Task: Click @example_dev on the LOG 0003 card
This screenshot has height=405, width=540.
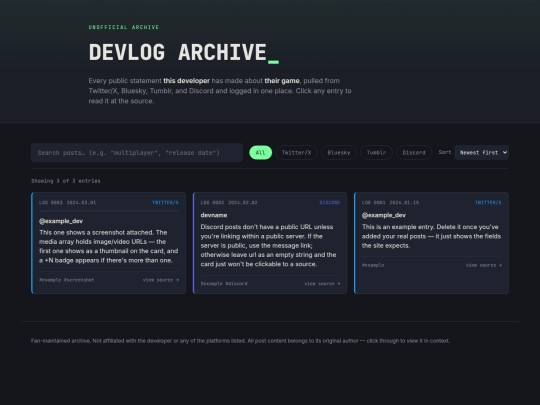Action: tap(61, 221)
